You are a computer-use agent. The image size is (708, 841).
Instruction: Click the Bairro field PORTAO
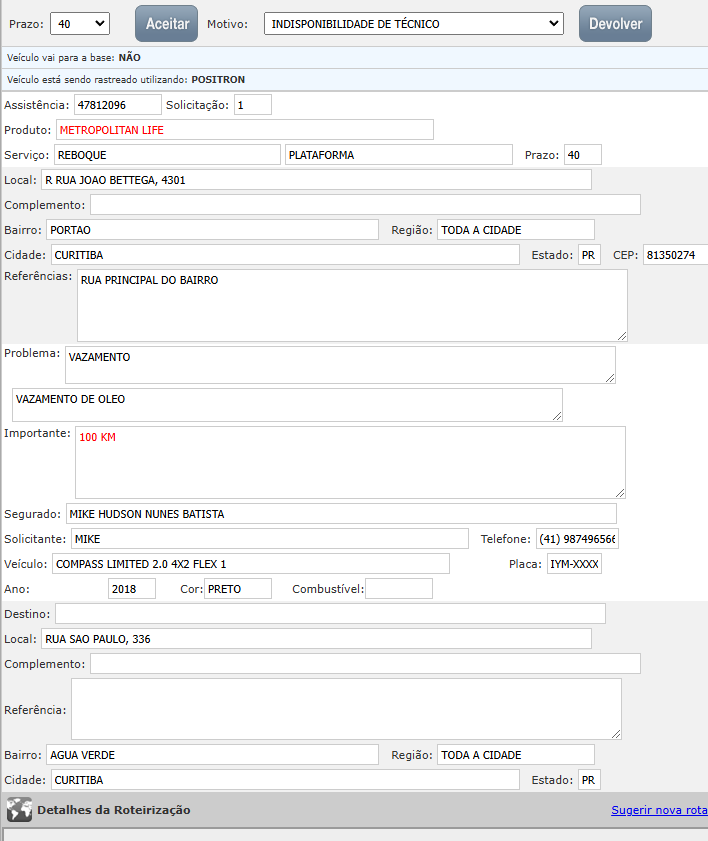click(x=212, y=230)
